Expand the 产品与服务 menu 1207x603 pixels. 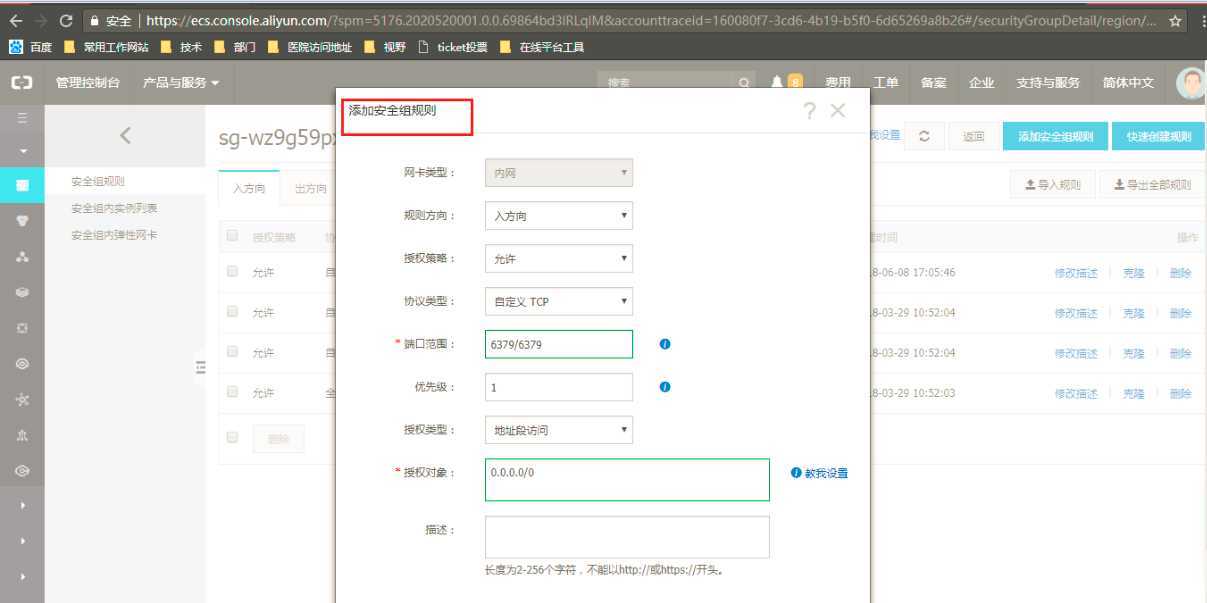click(x=181, y=83)
